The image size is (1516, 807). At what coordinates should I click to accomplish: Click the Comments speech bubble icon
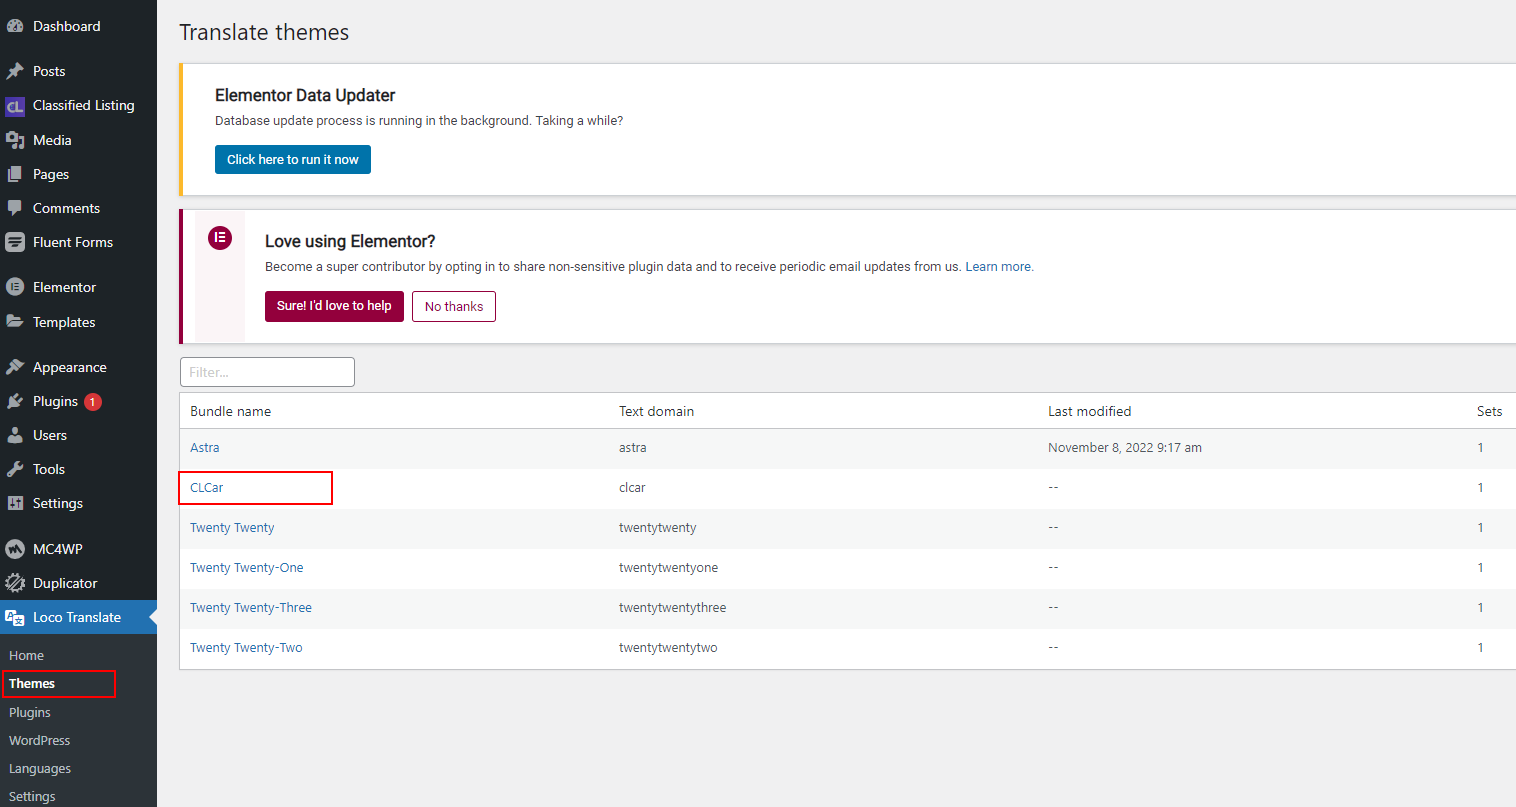[15, 208]
